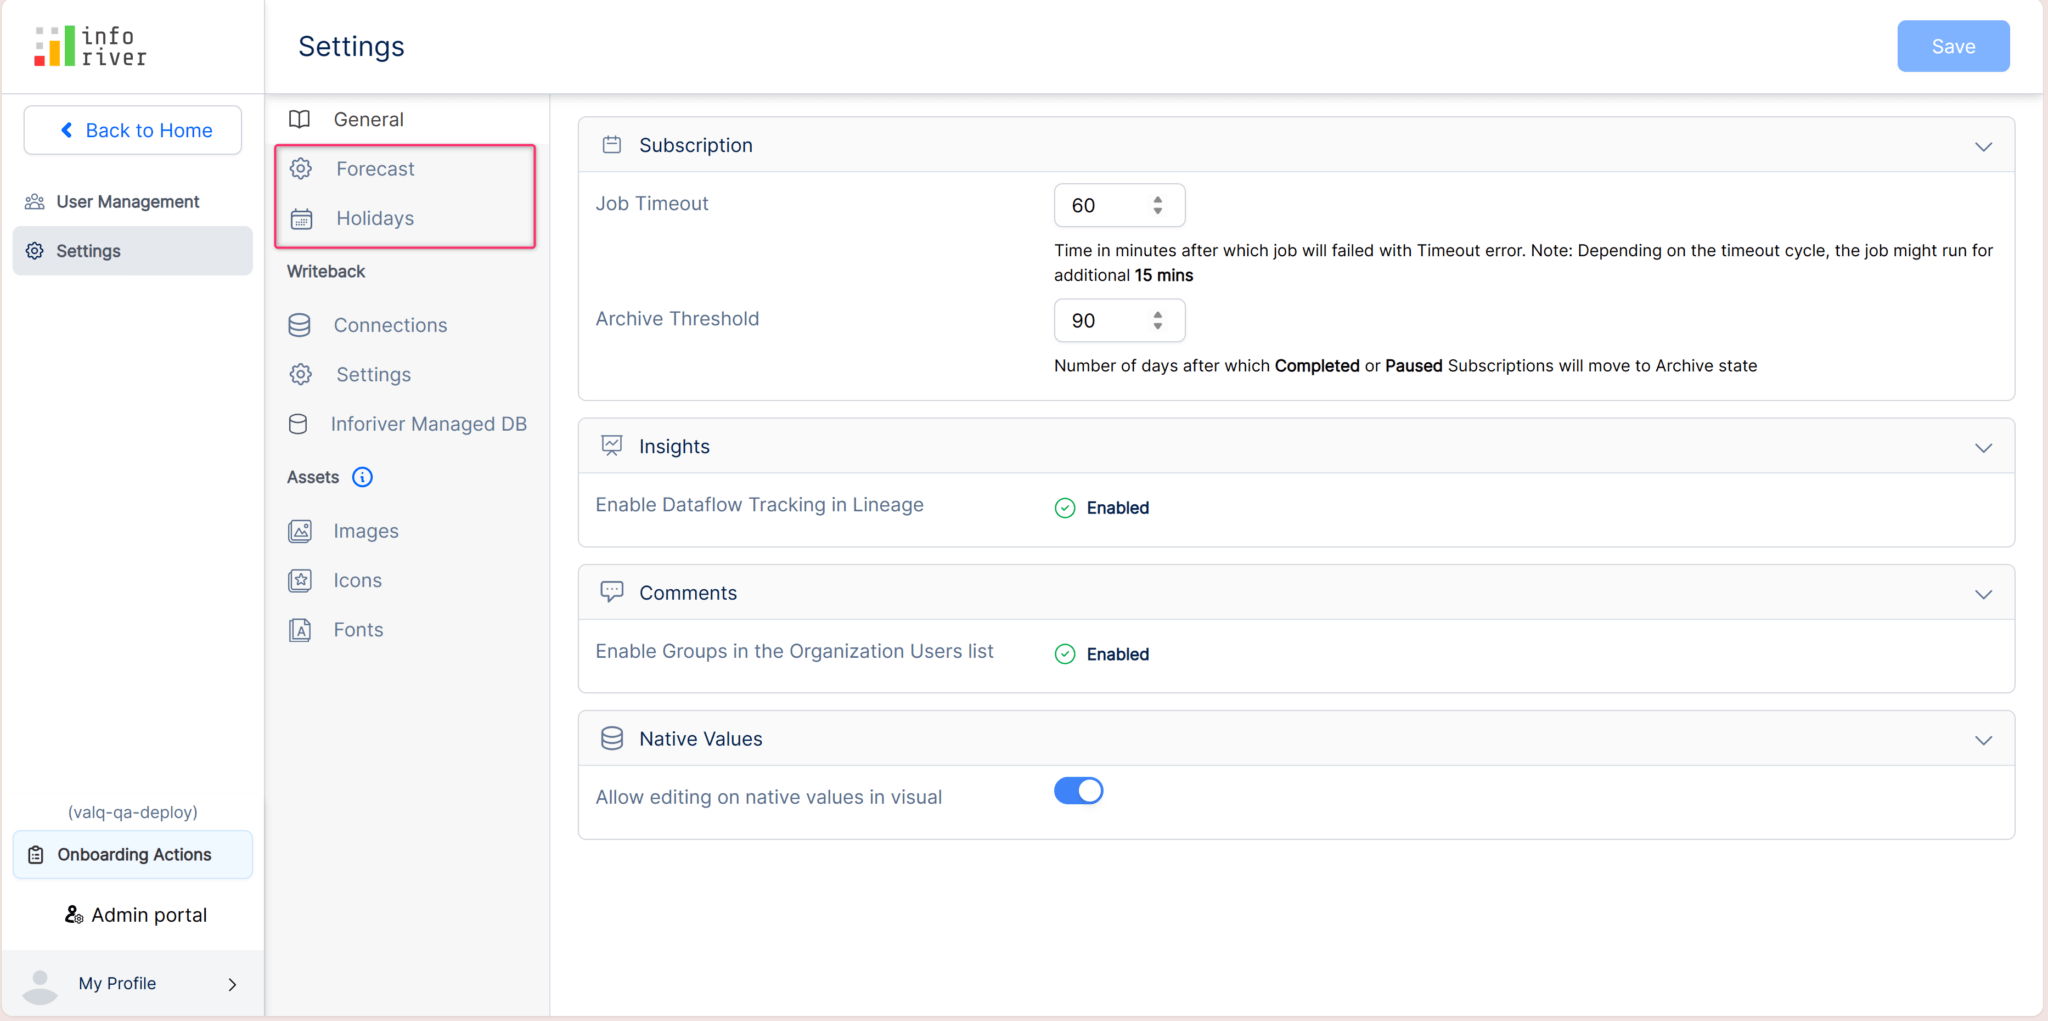This screenshot has width=2048, height=1021.
Task: Increase Job Timeout using the stepper
Action: click(x=1158, y=198)
